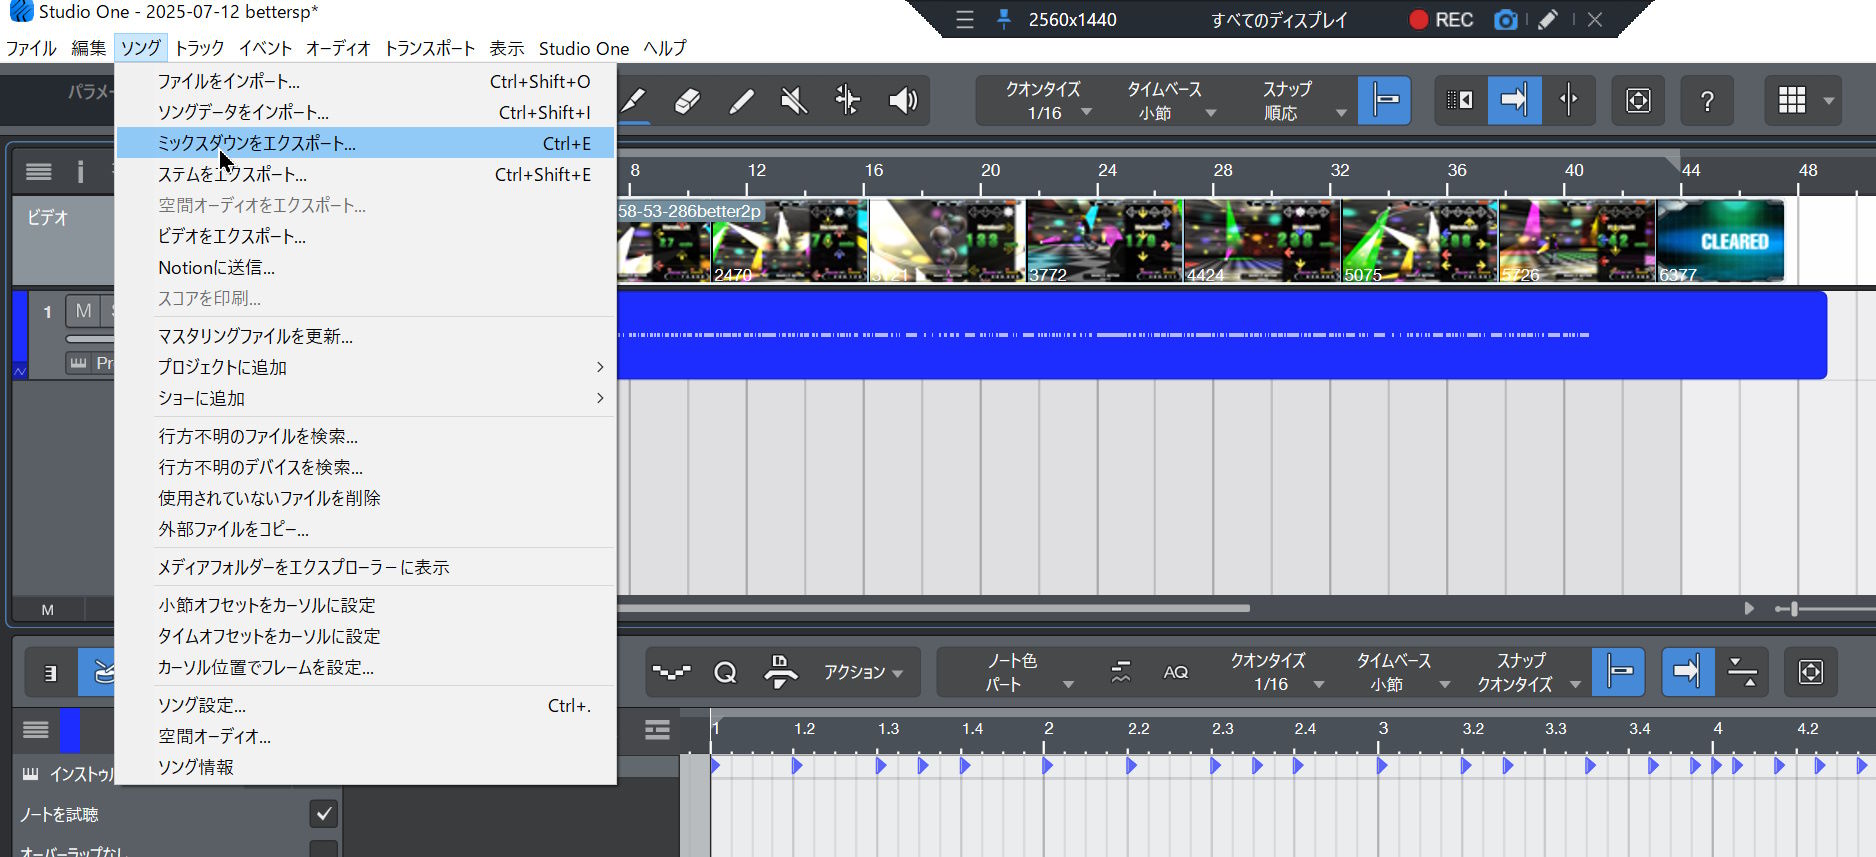Choose ステムをエクスポート menu item
This screenshot has width=1876, height=857.
pyautogui.click(x=365, y=174)
